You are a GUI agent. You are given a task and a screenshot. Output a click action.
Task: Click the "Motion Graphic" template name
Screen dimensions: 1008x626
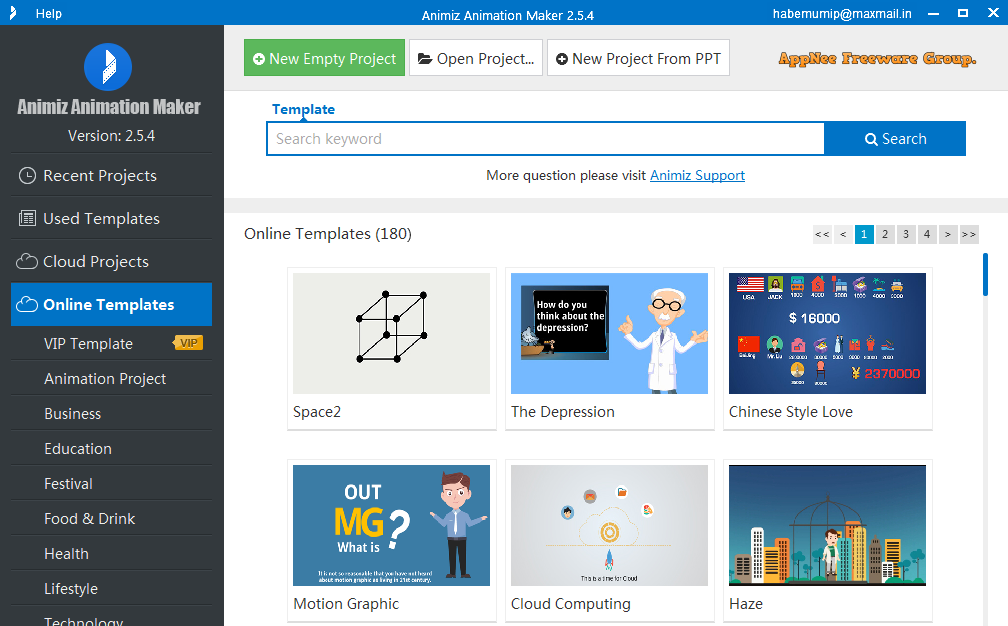tap(346, 604)
